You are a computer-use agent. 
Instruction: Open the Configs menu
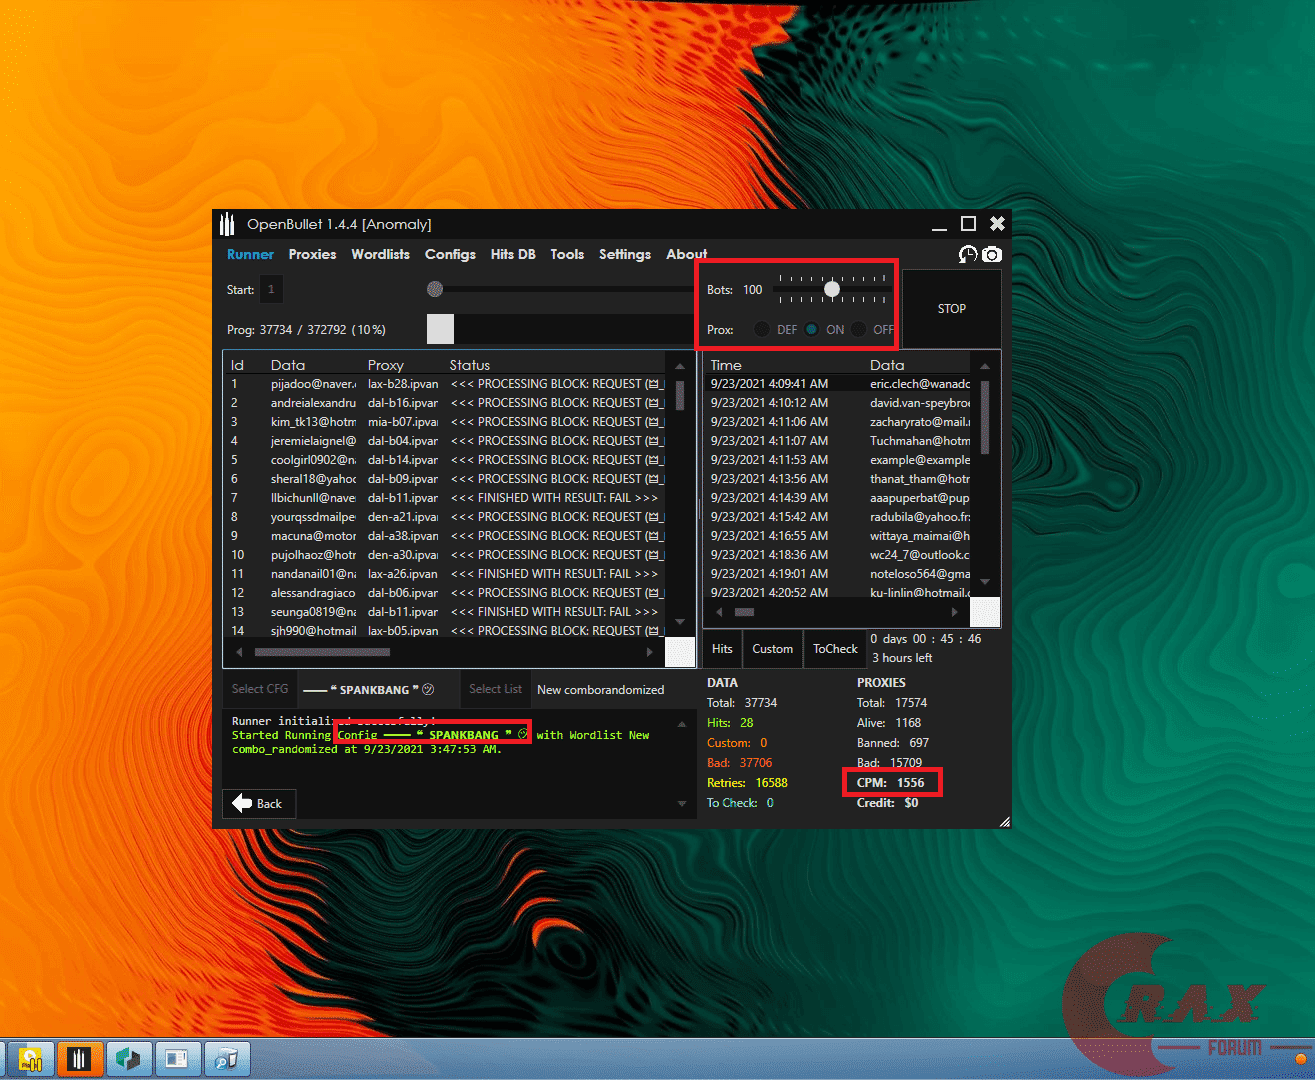(x=450, y=254)
